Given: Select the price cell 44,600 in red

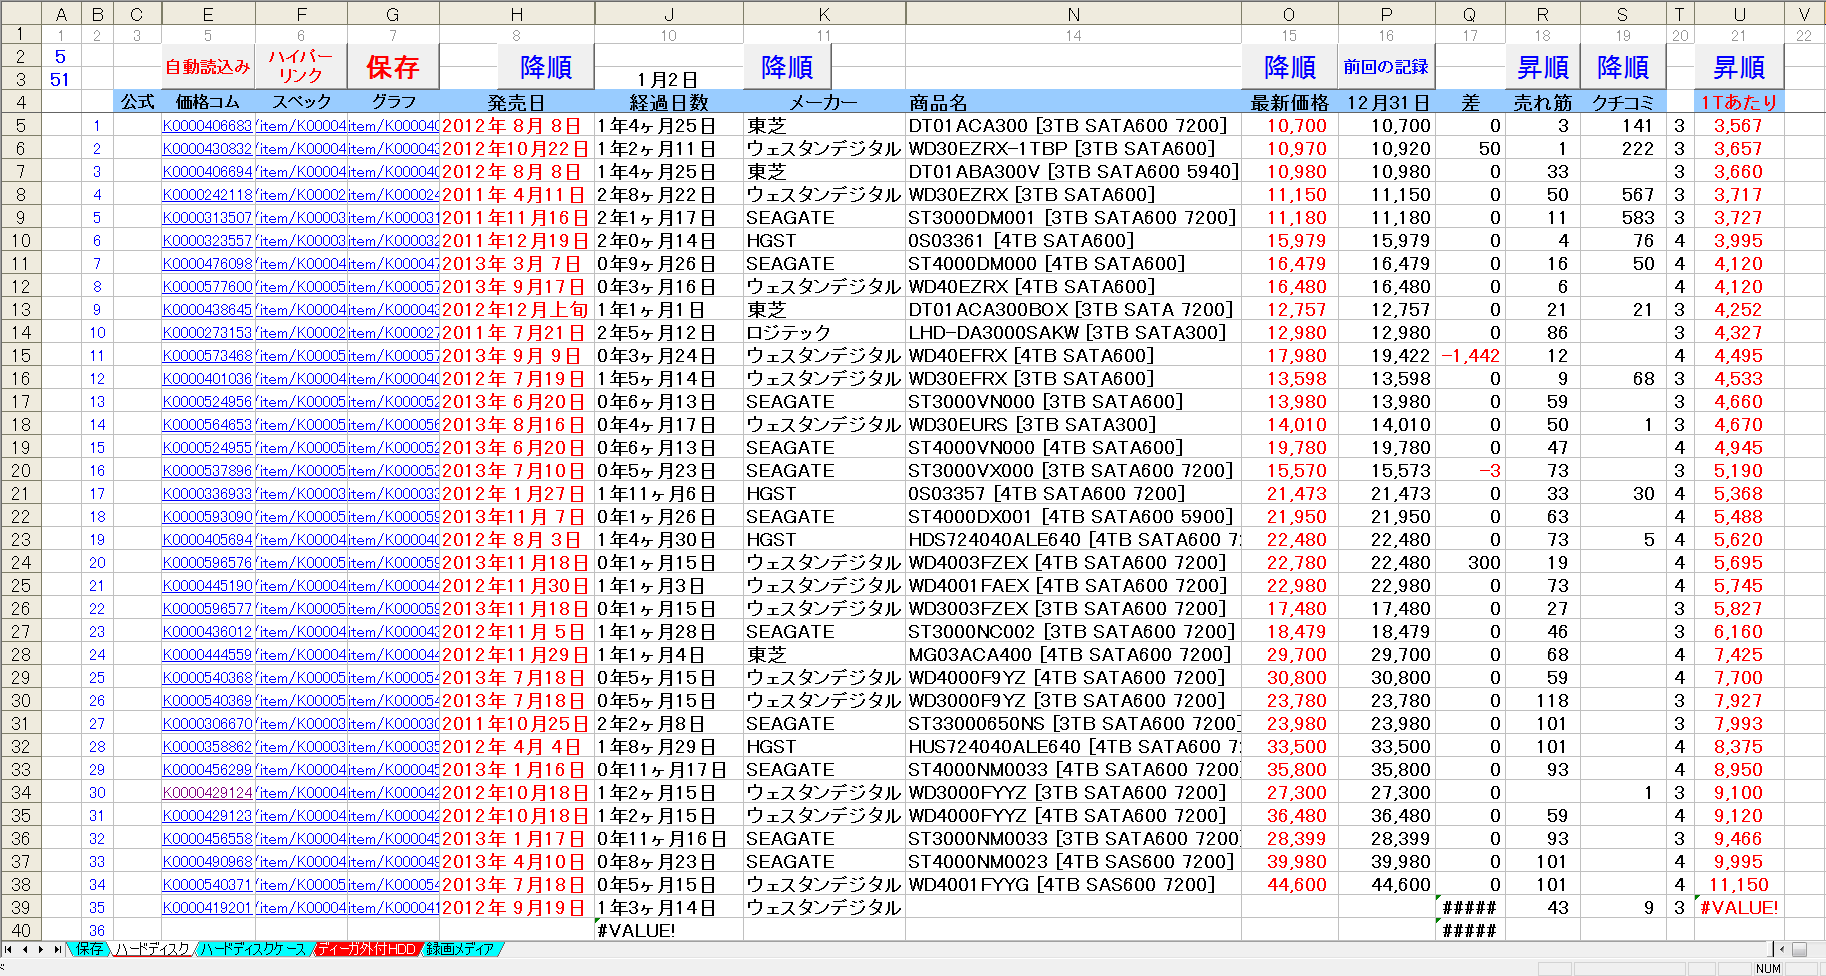Looking at the screenshot, I should 1290,885.
